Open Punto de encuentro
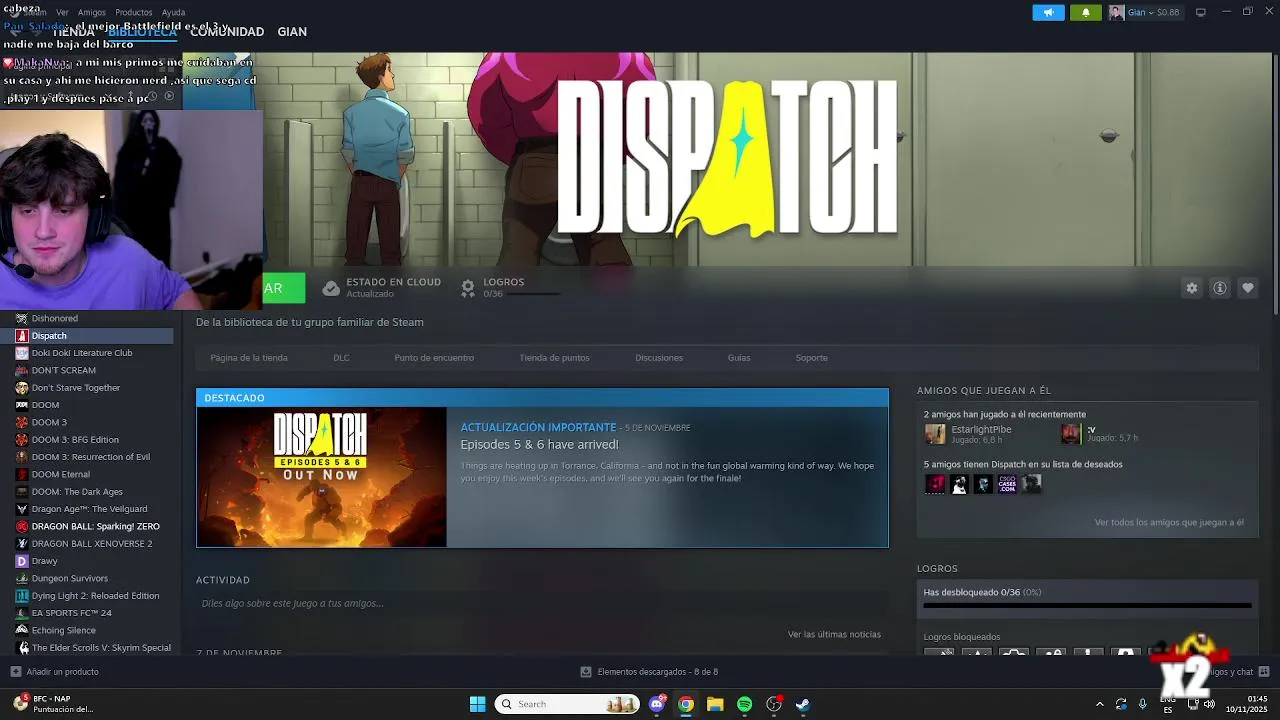1280x720 pixels. coord(434,357)
